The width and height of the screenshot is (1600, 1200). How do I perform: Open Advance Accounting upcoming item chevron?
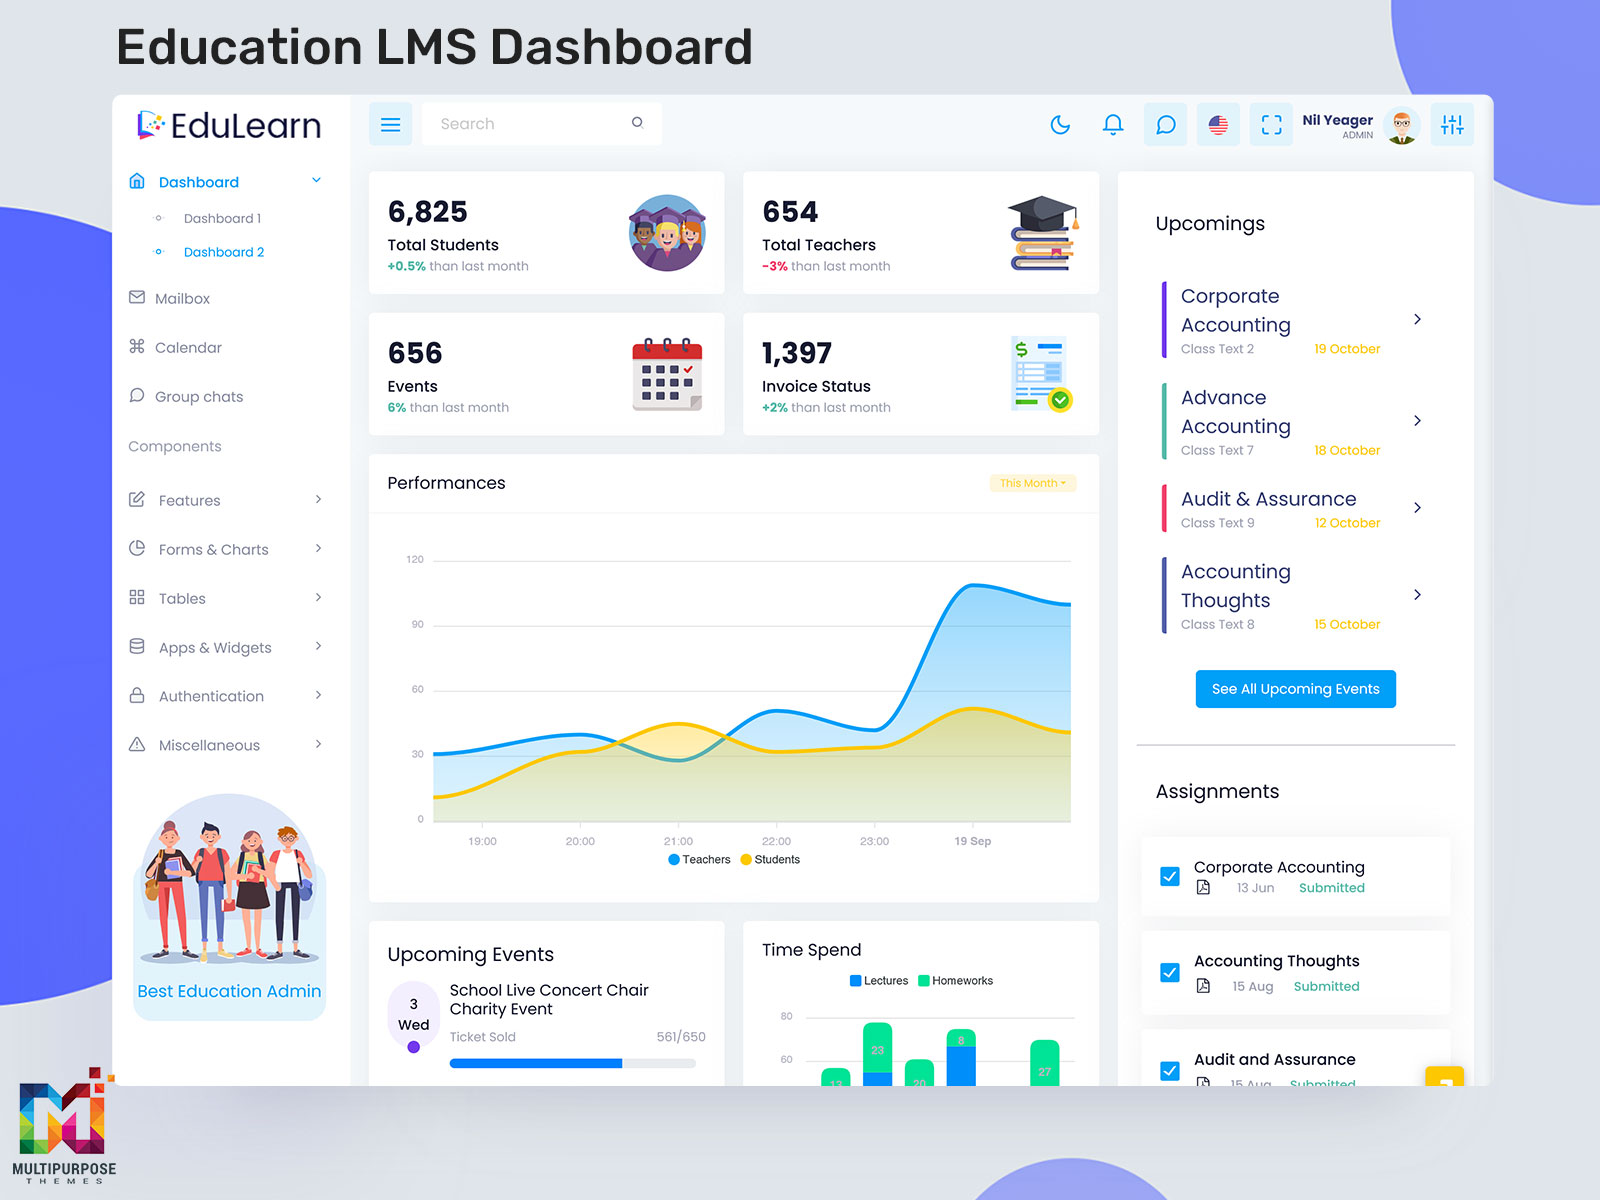click(x=1417, y=420)
